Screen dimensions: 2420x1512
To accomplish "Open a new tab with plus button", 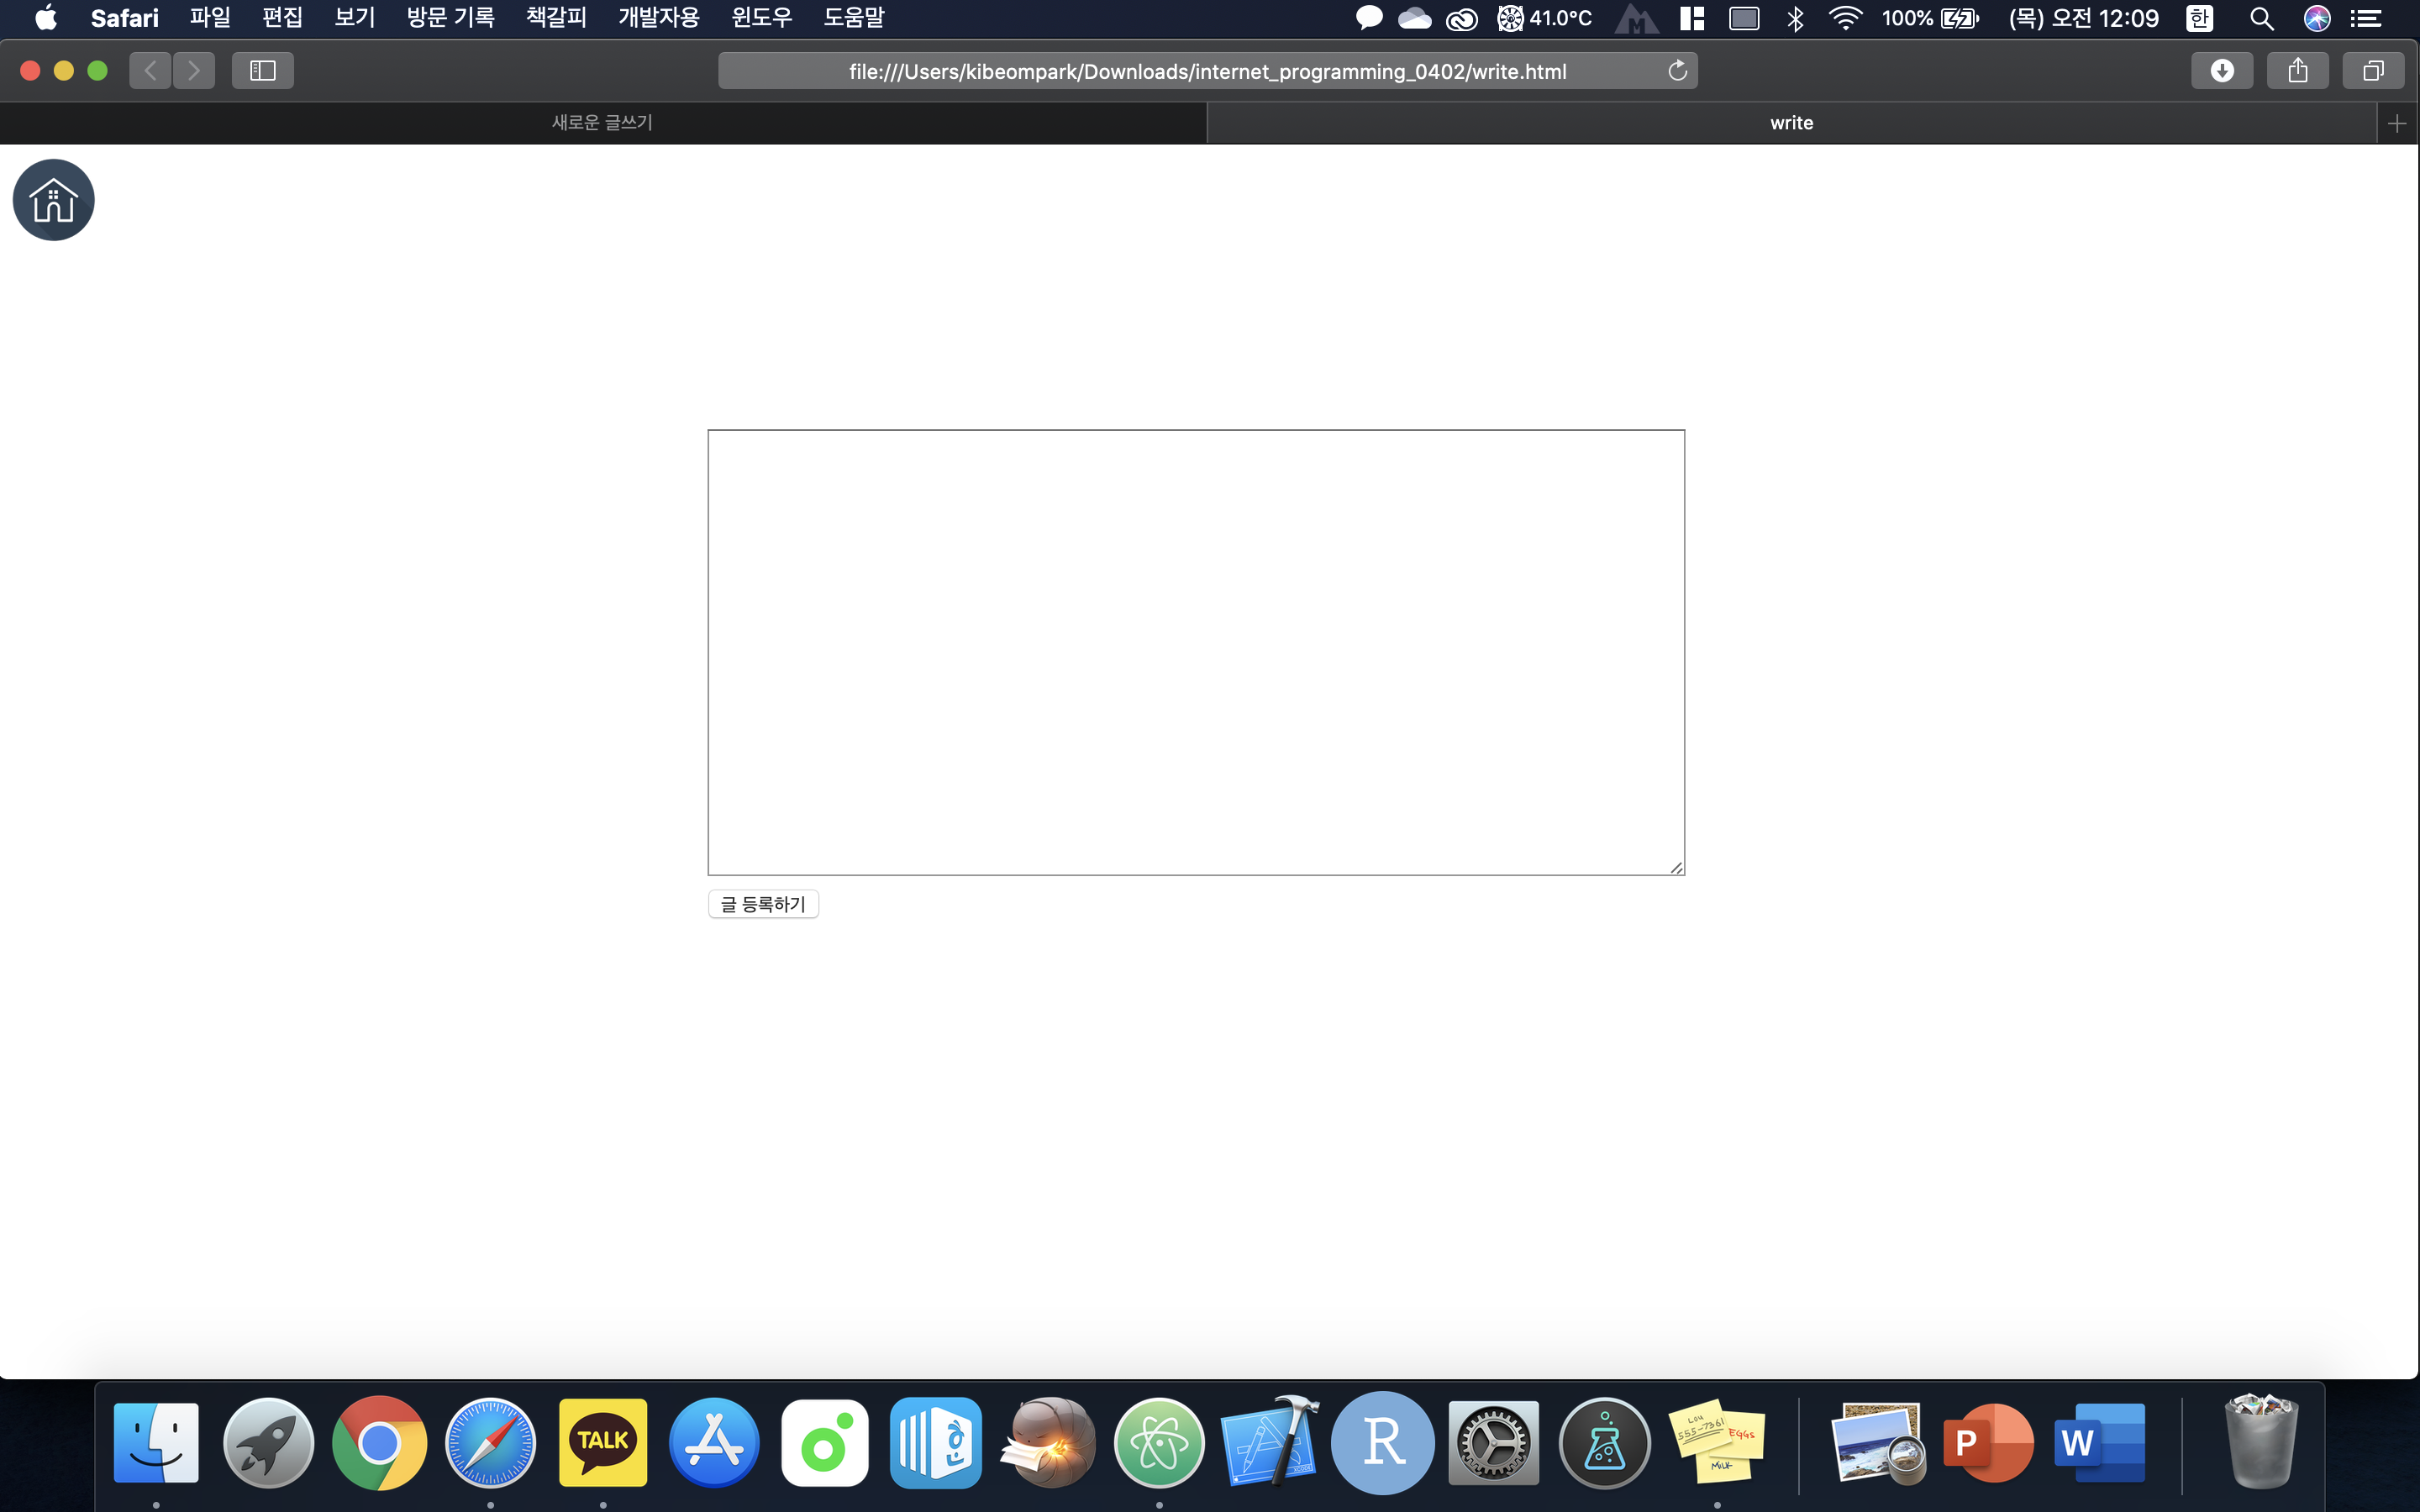I will (2396, 123).
